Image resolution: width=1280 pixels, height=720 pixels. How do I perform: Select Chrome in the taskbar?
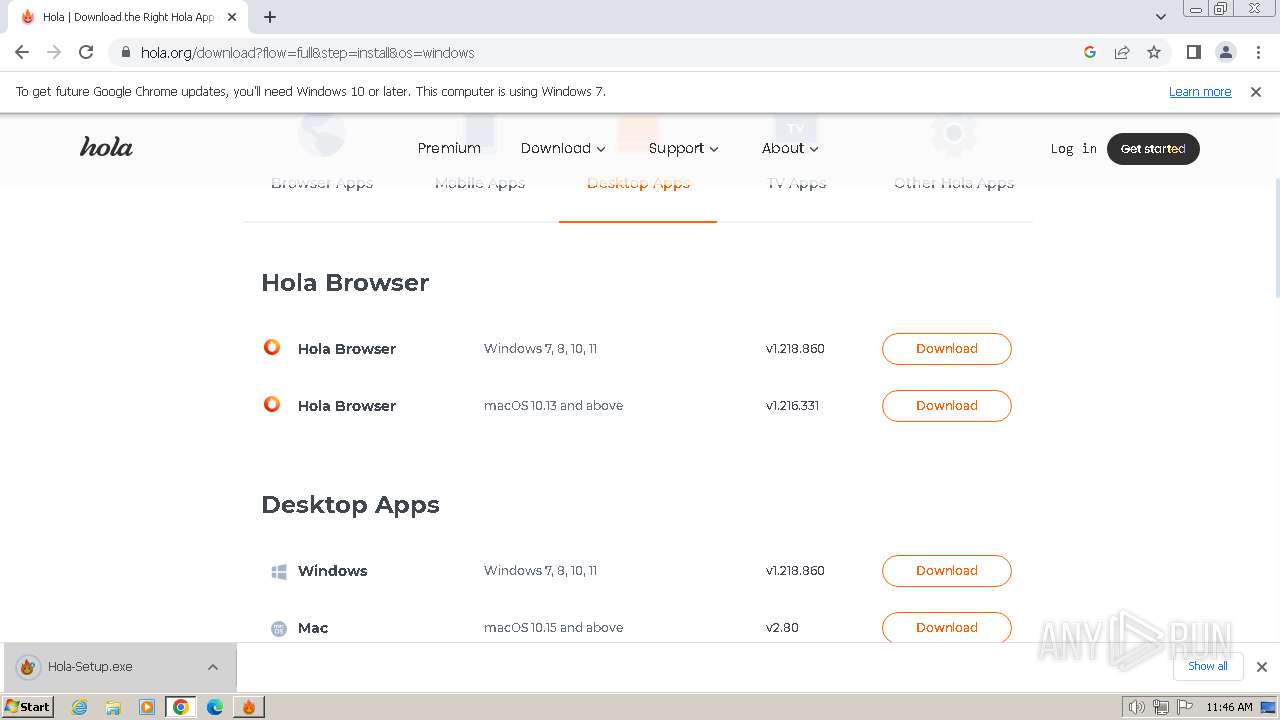coord(181,707)
